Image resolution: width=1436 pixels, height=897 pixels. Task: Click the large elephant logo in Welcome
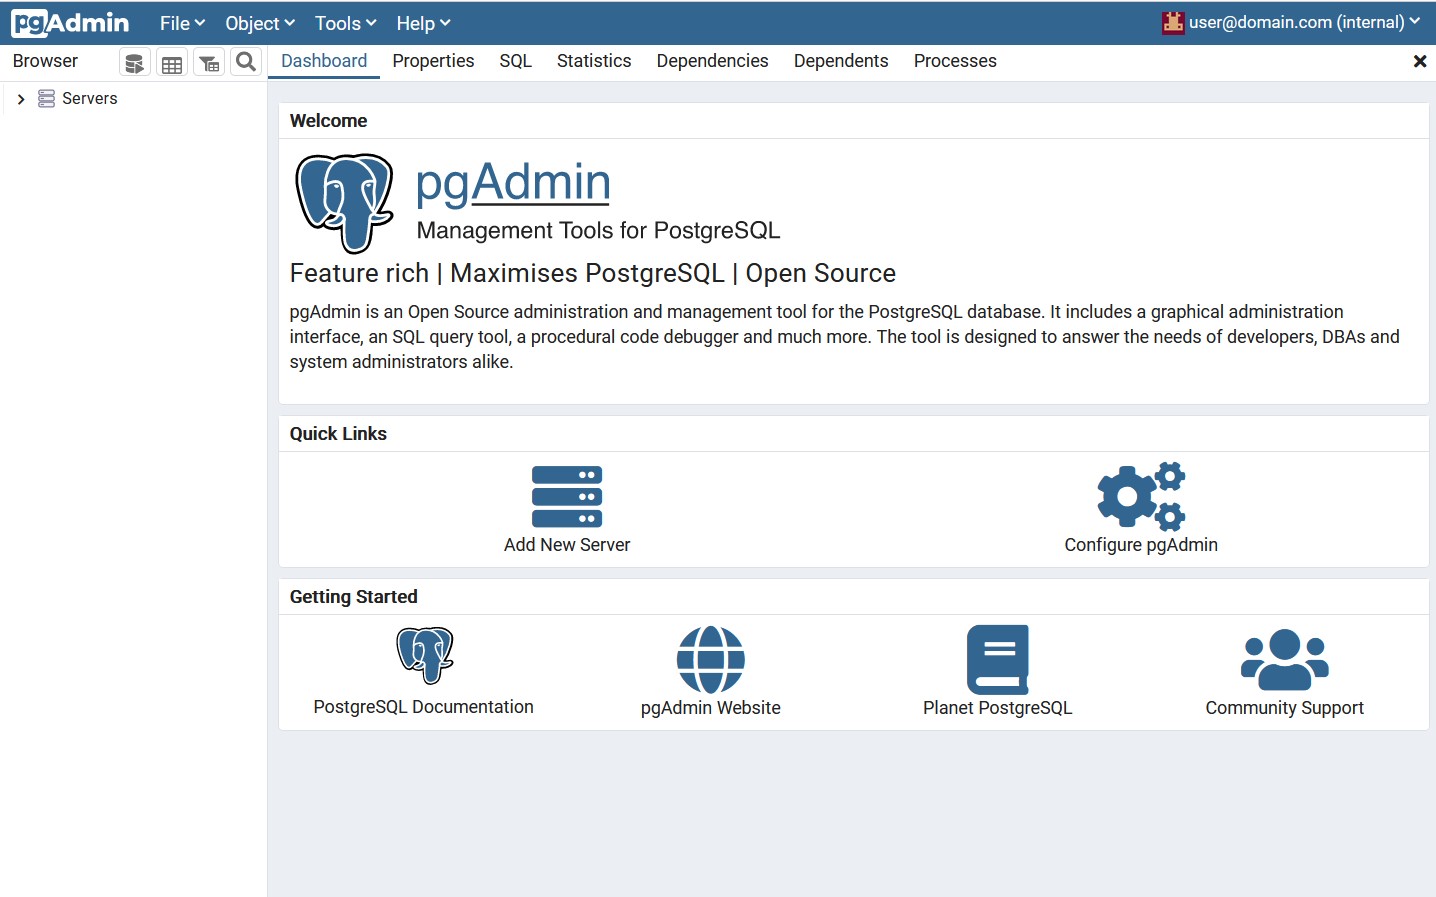coord(344,203)
